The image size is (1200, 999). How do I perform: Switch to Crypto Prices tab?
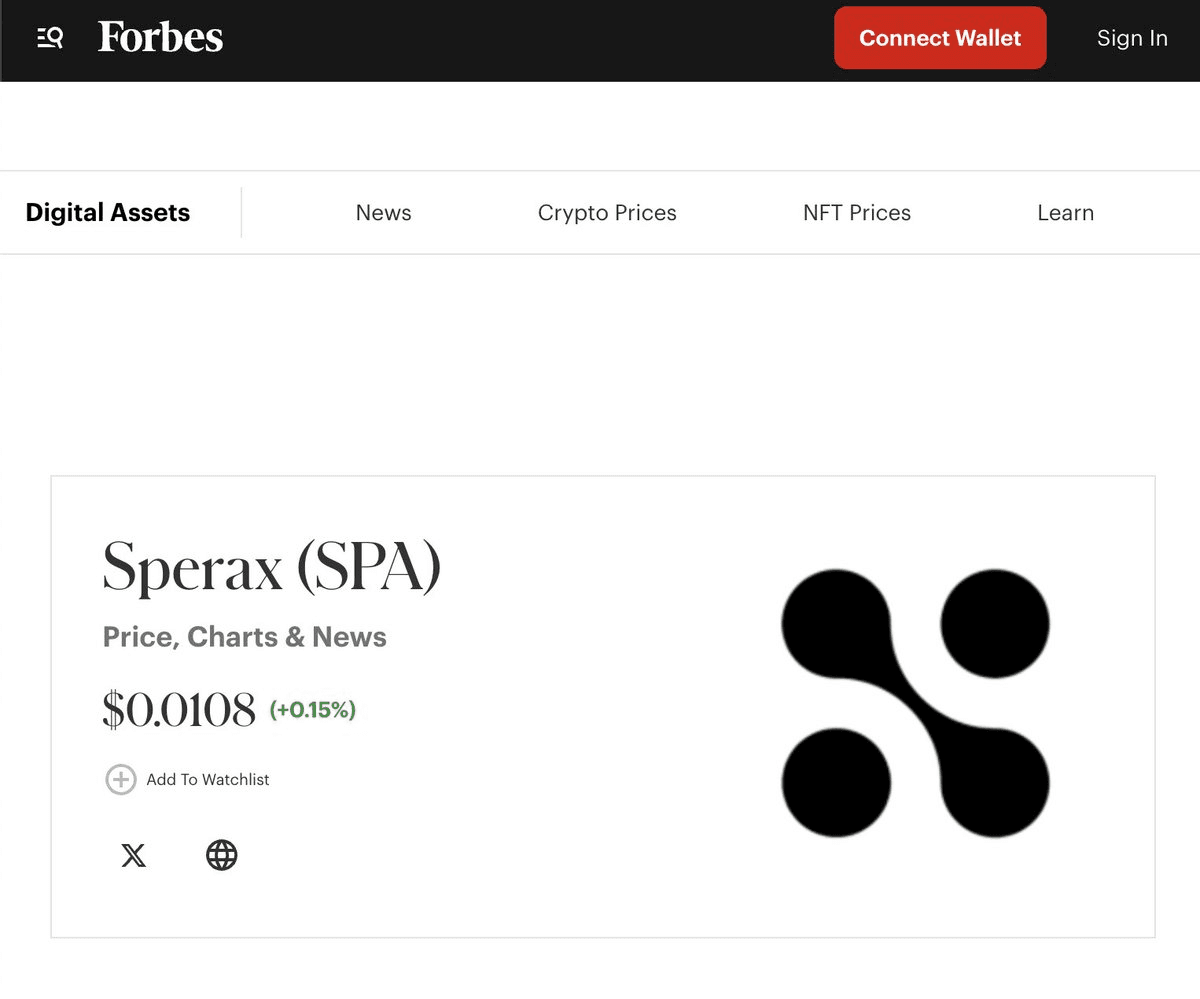tap(607, 213)
